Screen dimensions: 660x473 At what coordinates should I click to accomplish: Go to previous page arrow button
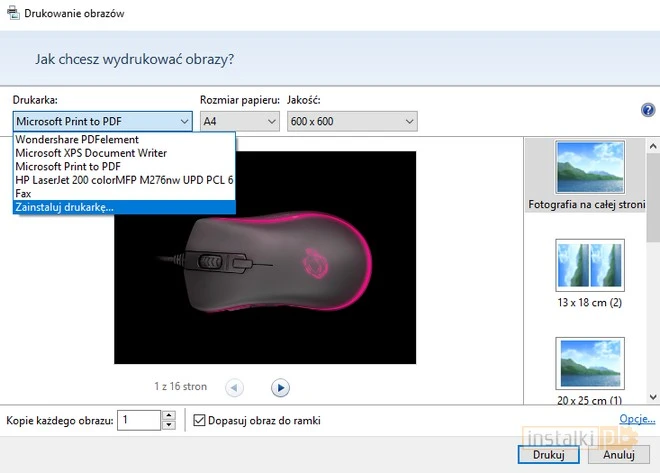[x=234, y=387]
